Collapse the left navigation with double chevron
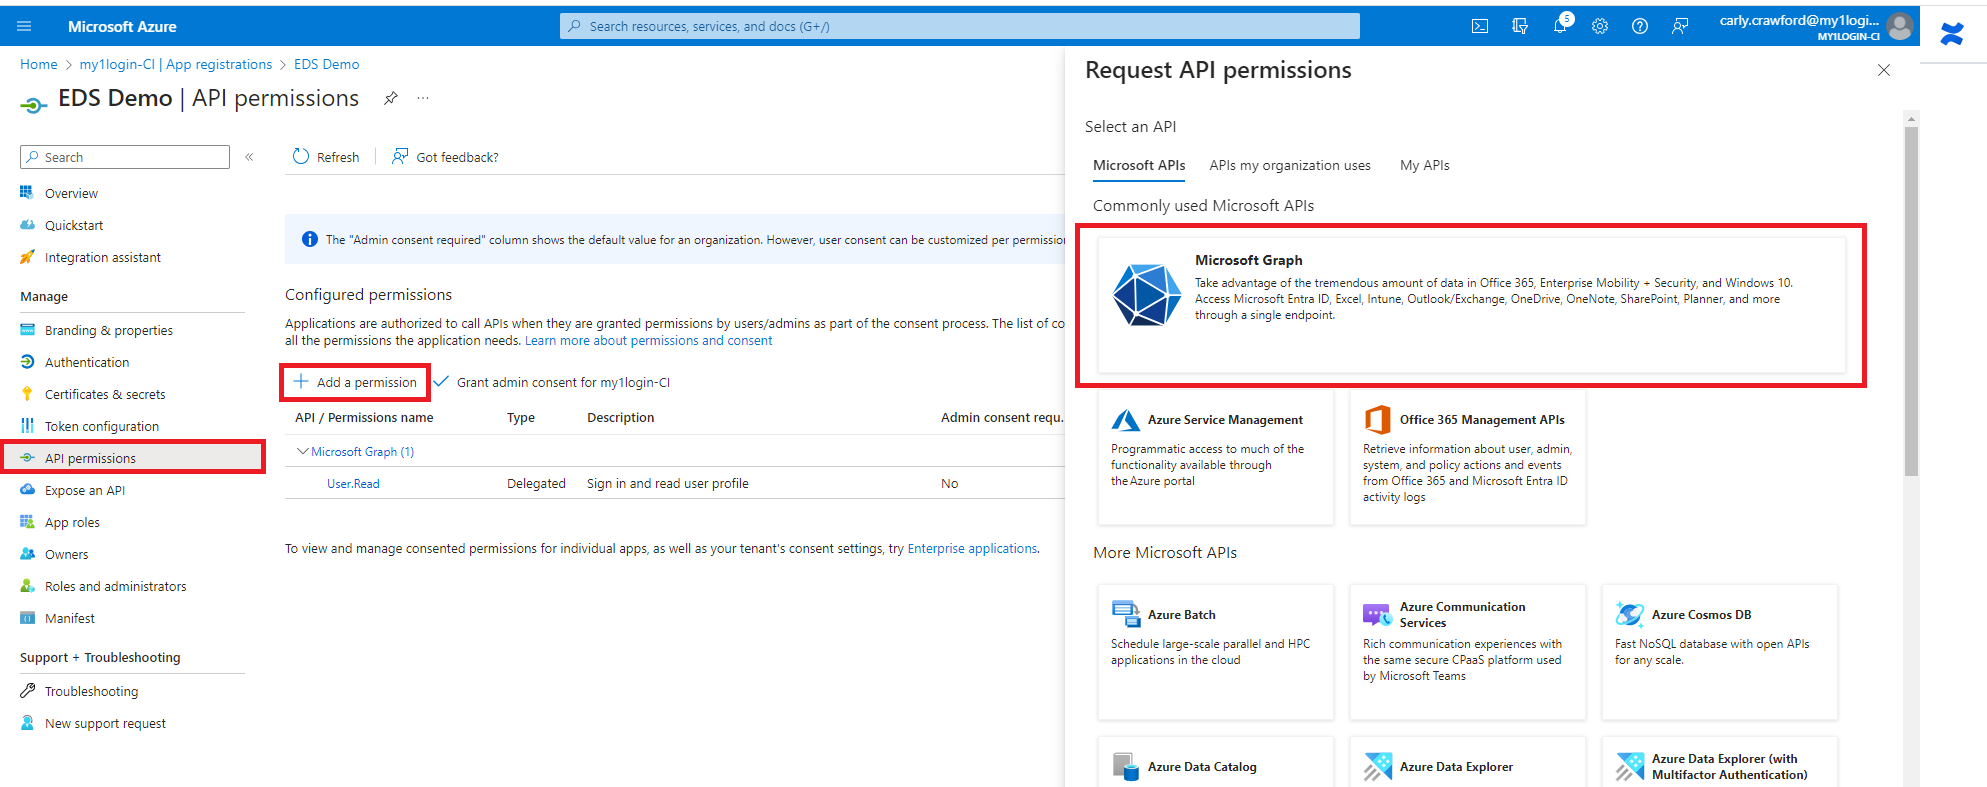Viewport: 1987px width, 787px height. pyautogui.click(x=249, y=157)
